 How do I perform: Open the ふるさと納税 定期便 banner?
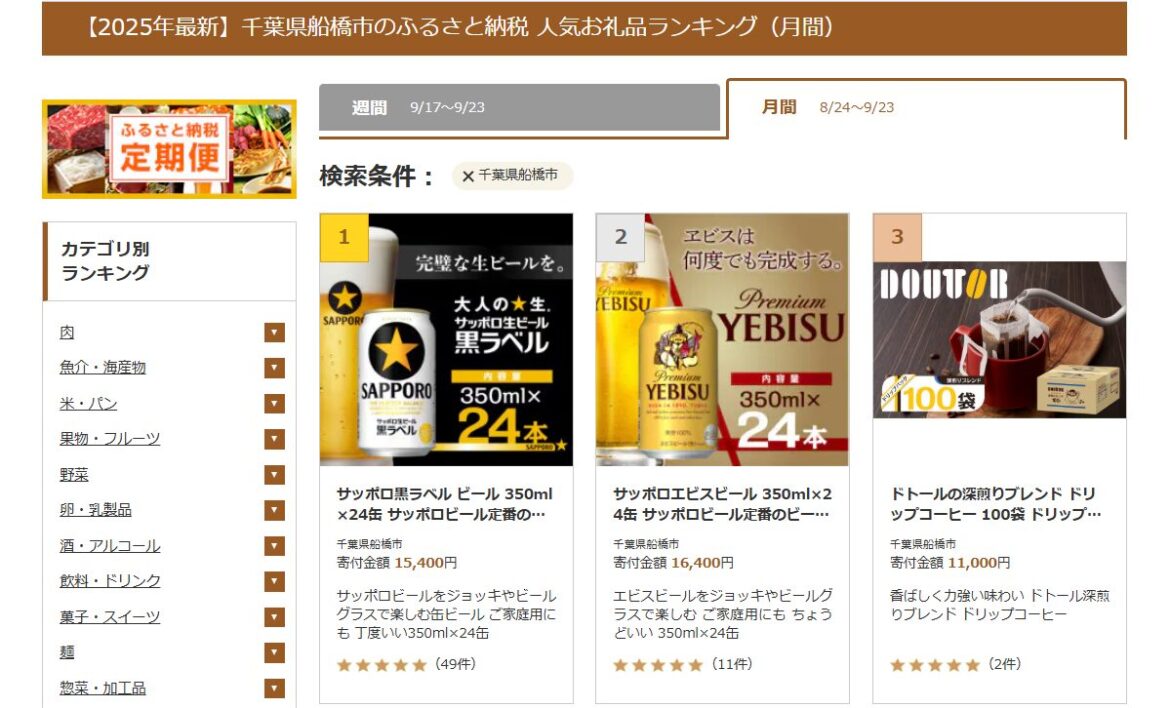coord(169,149)
